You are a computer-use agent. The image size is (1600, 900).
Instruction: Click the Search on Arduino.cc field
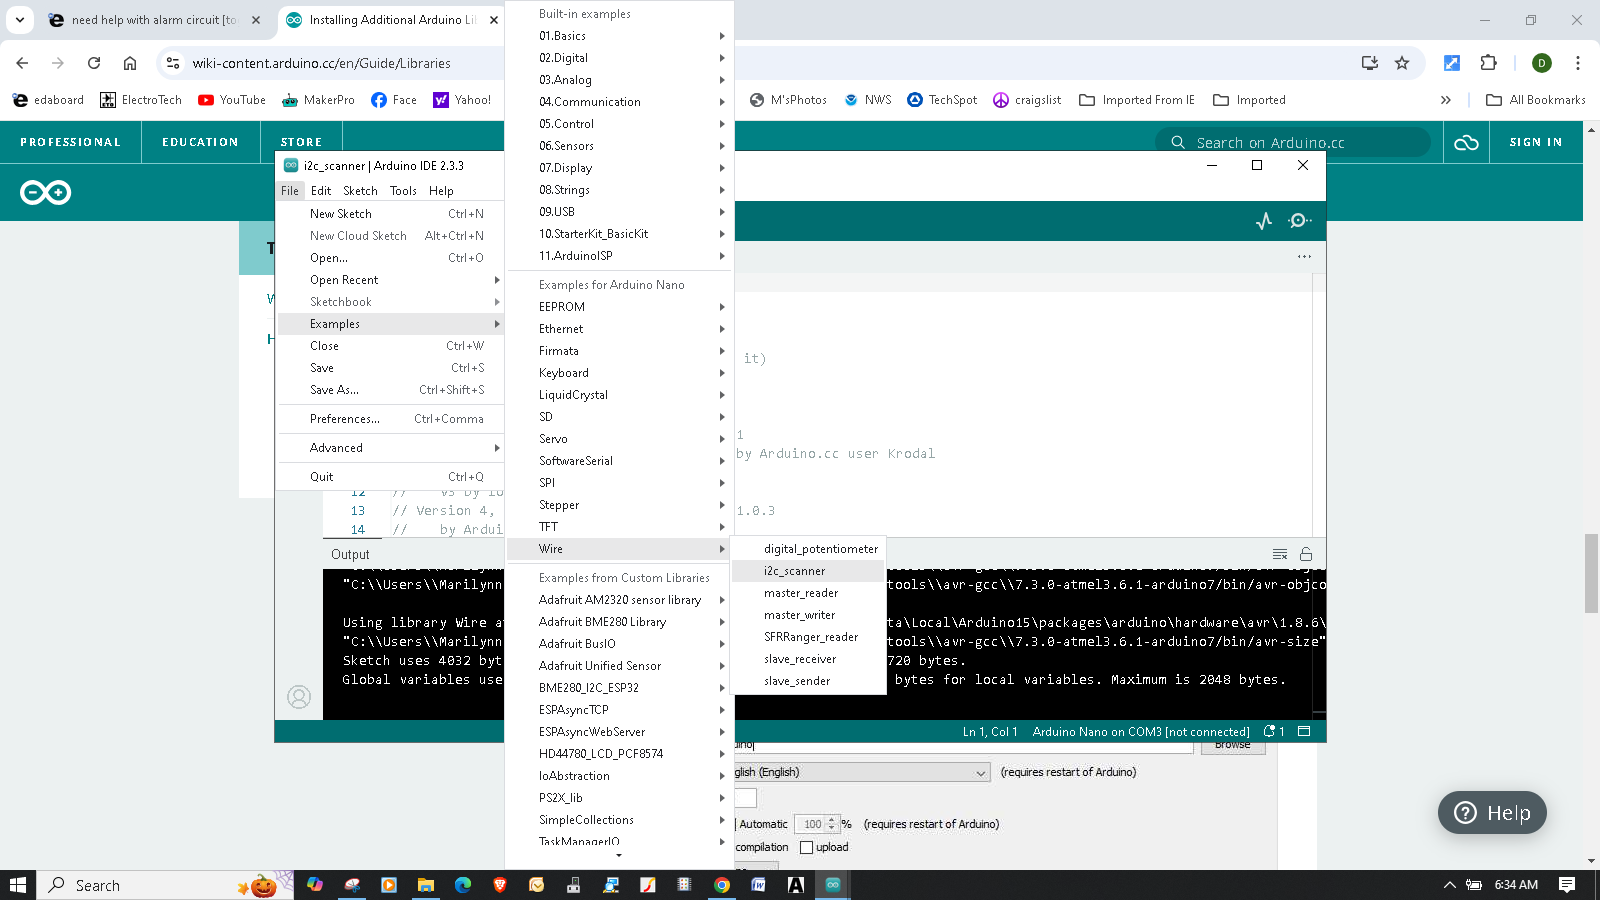1295,143
